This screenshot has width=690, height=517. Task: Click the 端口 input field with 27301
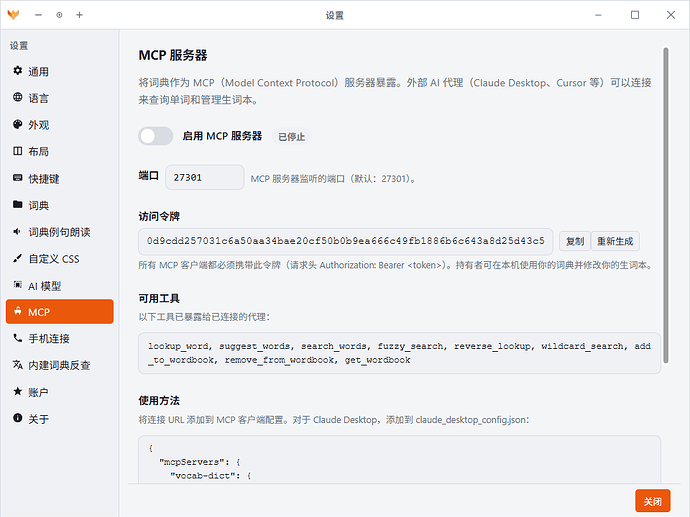click(x=205, y=177)
